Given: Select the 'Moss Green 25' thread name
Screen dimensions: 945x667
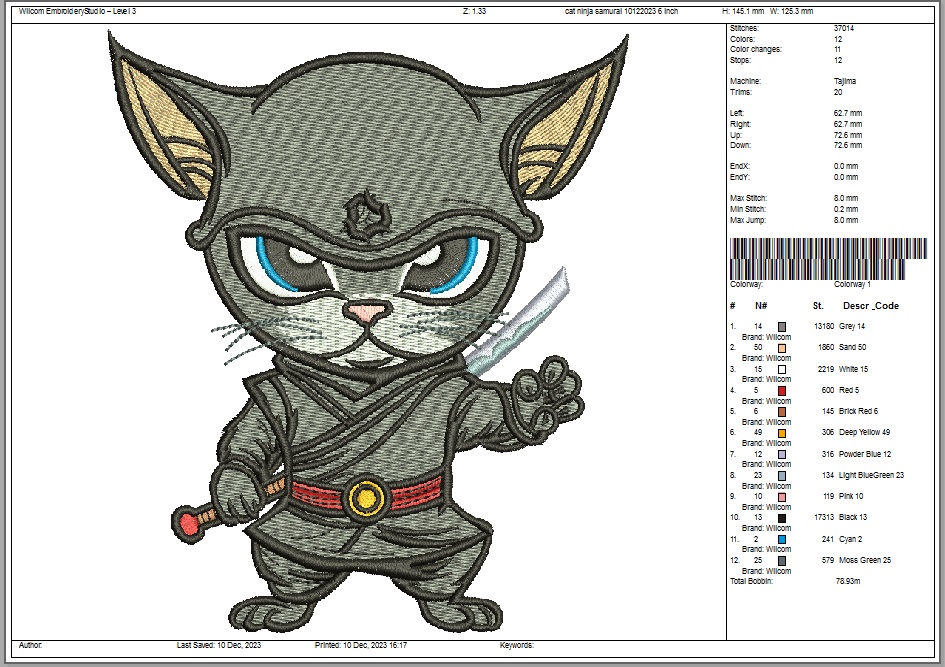Looking at the screenshot, I should pyautogui.click(x=865, y=560).
